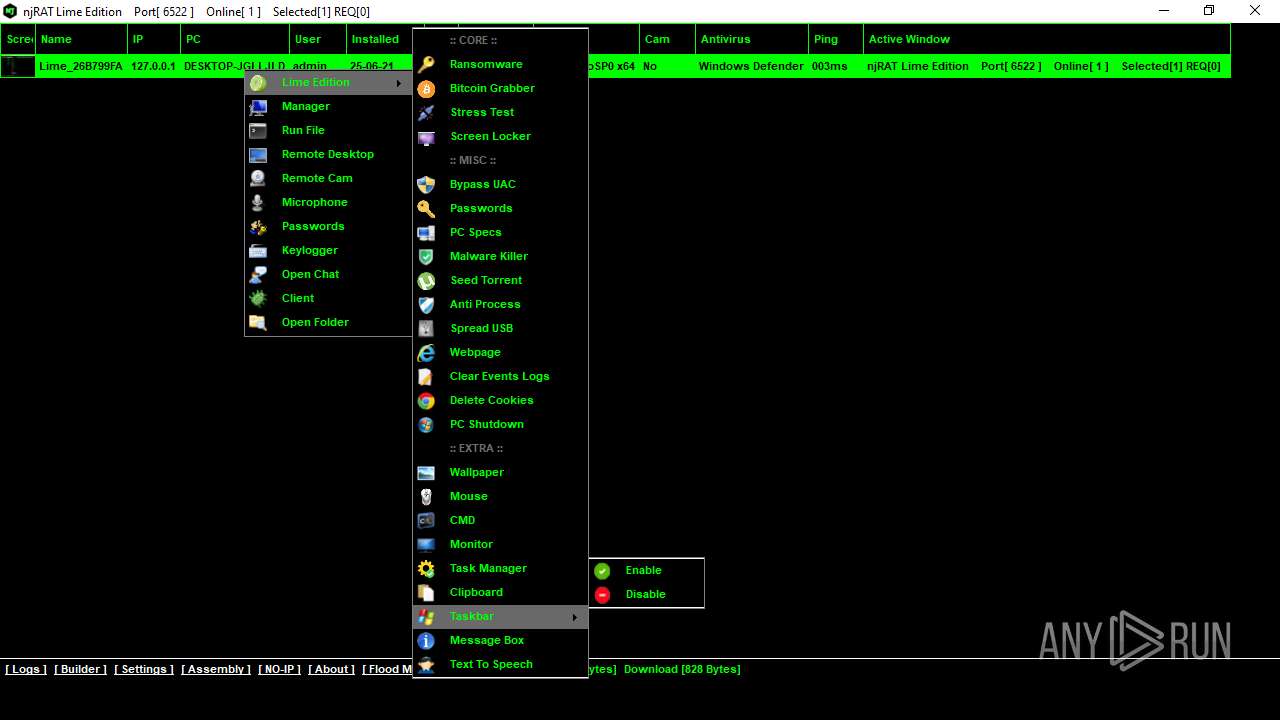Open the [Builder] link
Viewport: 1280px width, 720px height.
pos(80,669)
